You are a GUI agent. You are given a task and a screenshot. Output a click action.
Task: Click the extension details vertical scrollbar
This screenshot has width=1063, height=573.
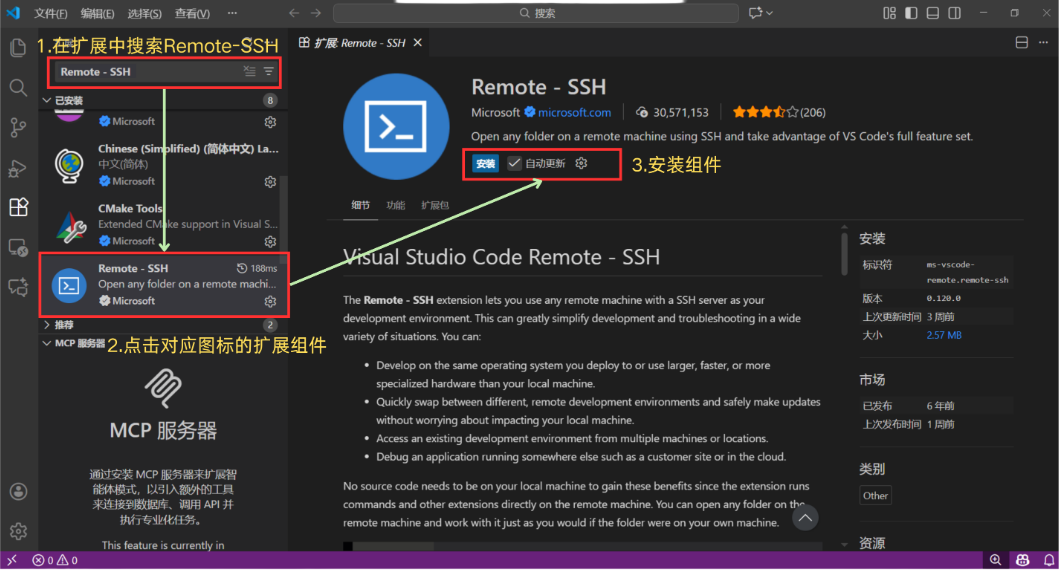coord(844,252)
